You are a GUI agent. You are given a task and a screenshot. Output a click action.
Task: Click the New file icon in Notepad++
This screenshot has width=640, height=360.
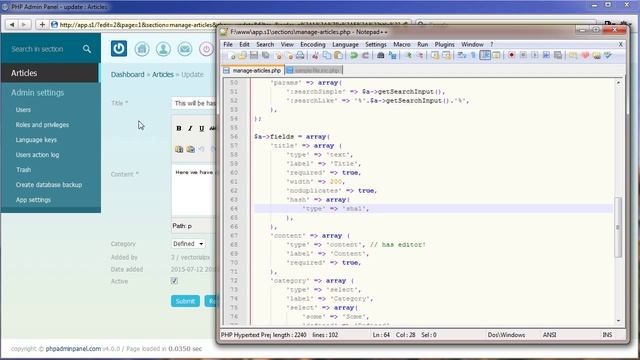(231, 55)
